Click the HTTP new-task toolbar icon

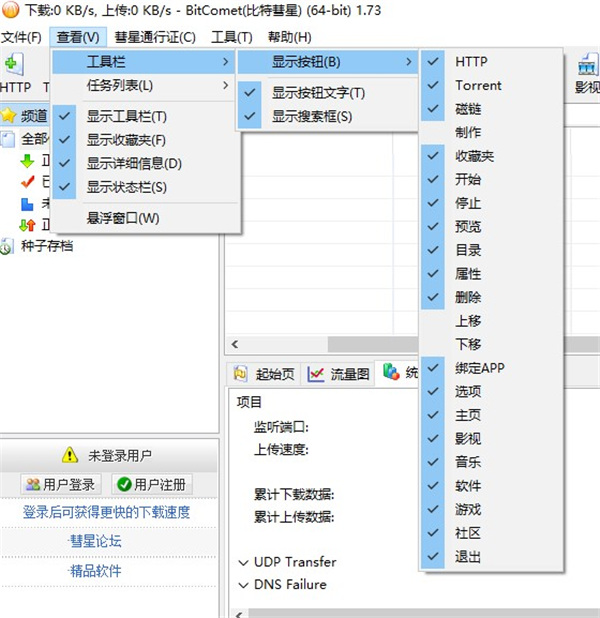pos(14,64)
